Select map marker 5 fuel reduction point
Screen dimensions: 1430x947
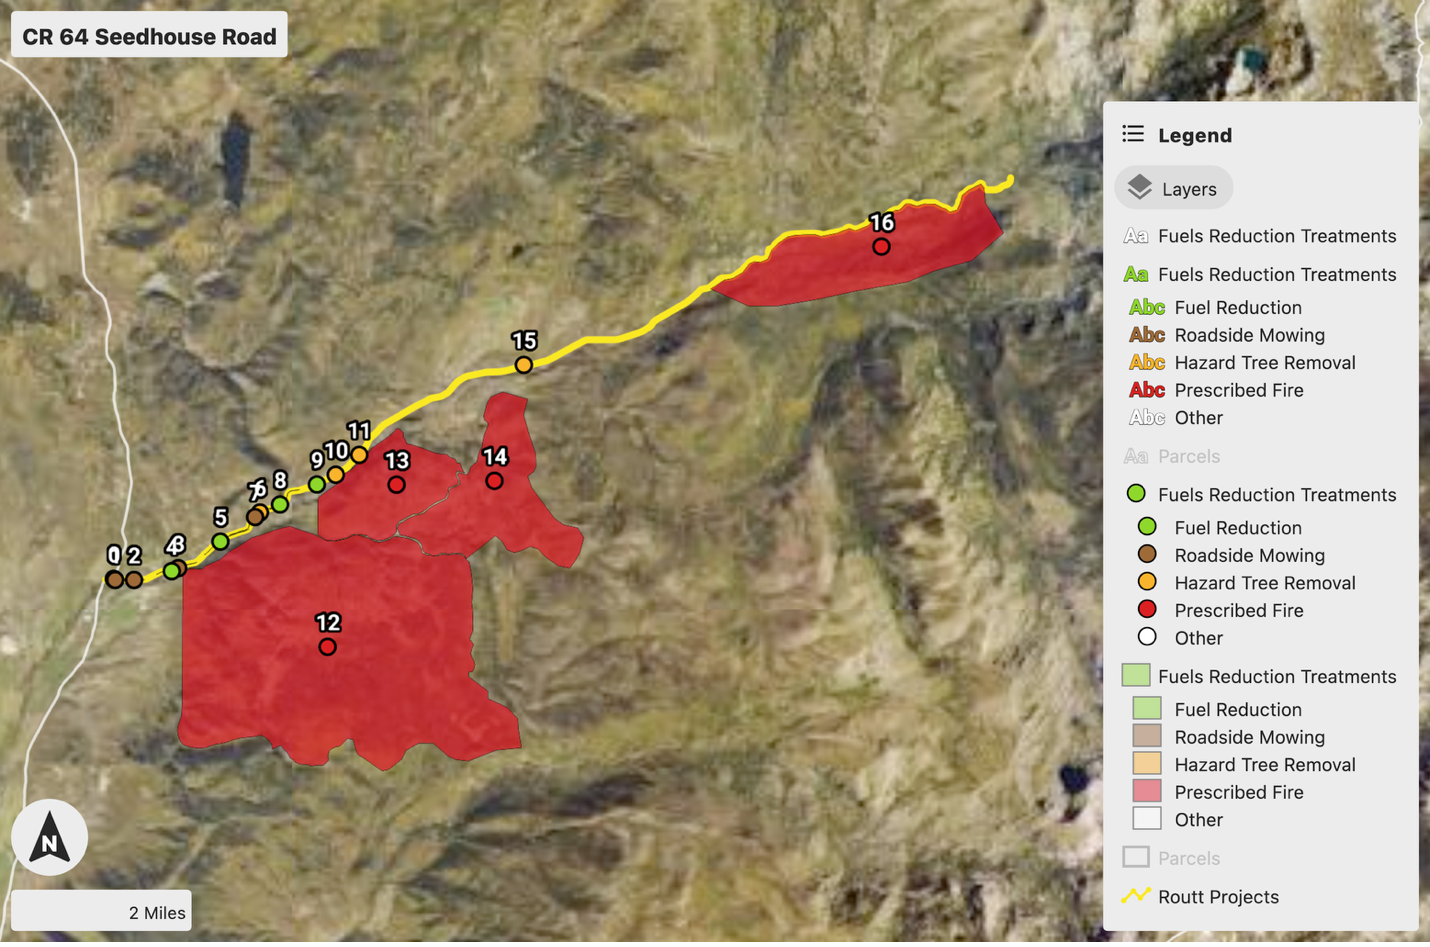click(220, 542)
